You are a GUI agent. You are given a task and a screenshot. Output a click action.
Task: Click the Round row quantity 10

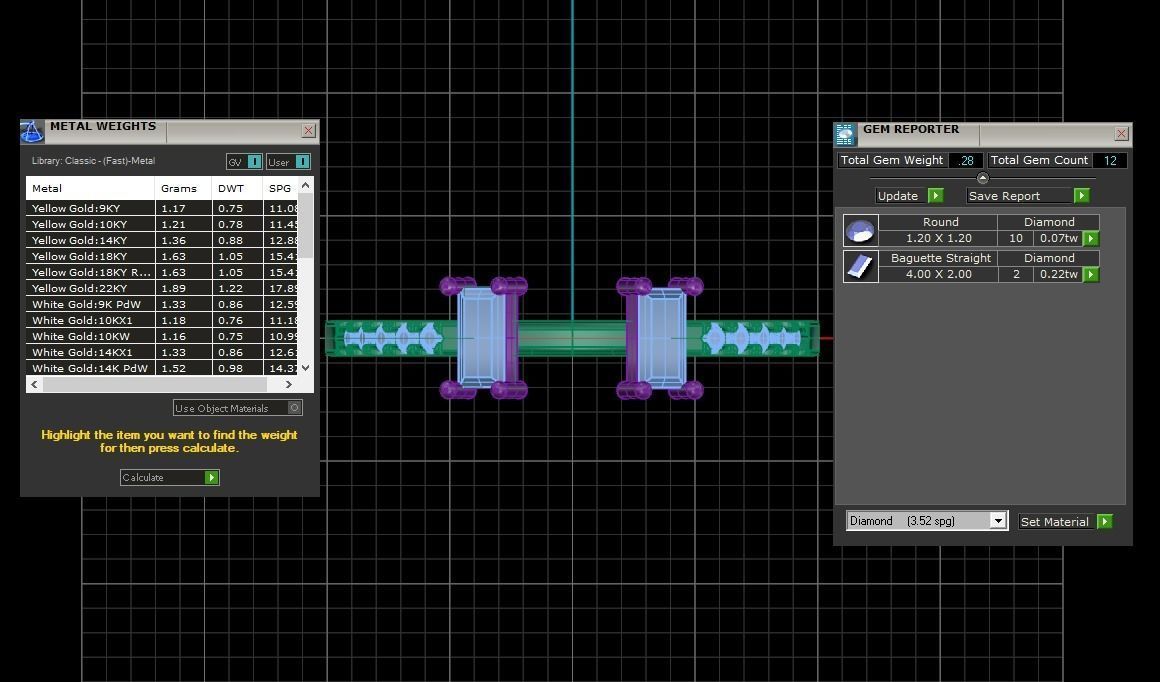click(1016, 238)
